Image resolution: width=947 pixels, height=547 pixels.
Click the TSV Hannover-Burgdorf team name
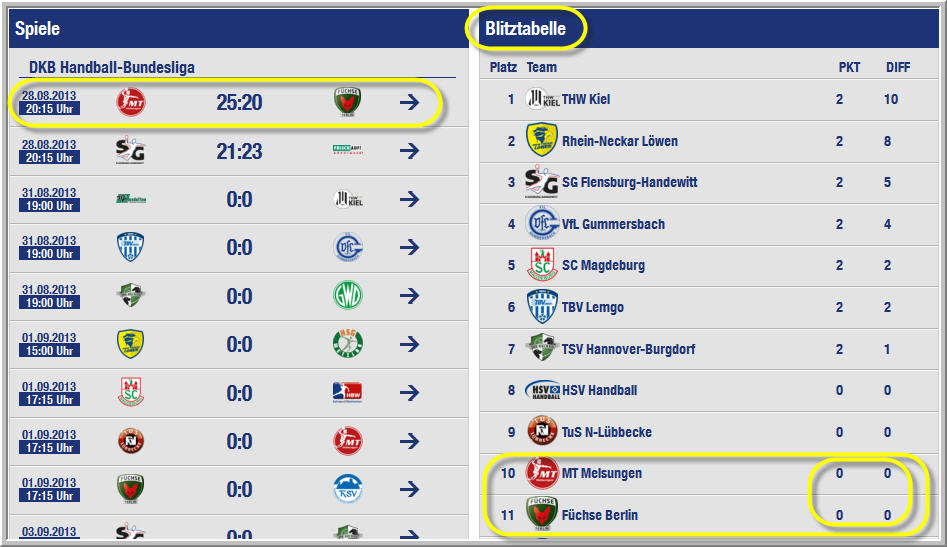click(x=628, y=349)
